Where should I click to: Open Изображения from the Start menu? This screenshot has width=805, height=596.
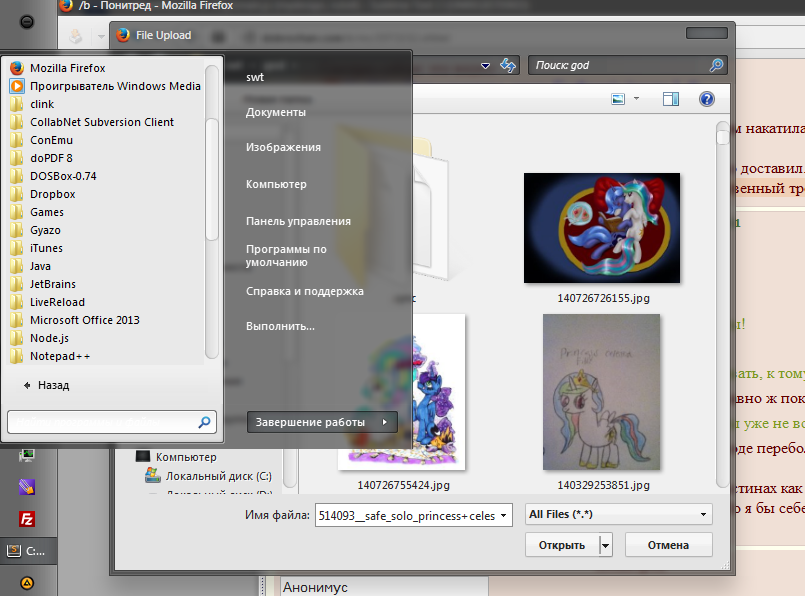pyautogui.click(x=283, y=147)
